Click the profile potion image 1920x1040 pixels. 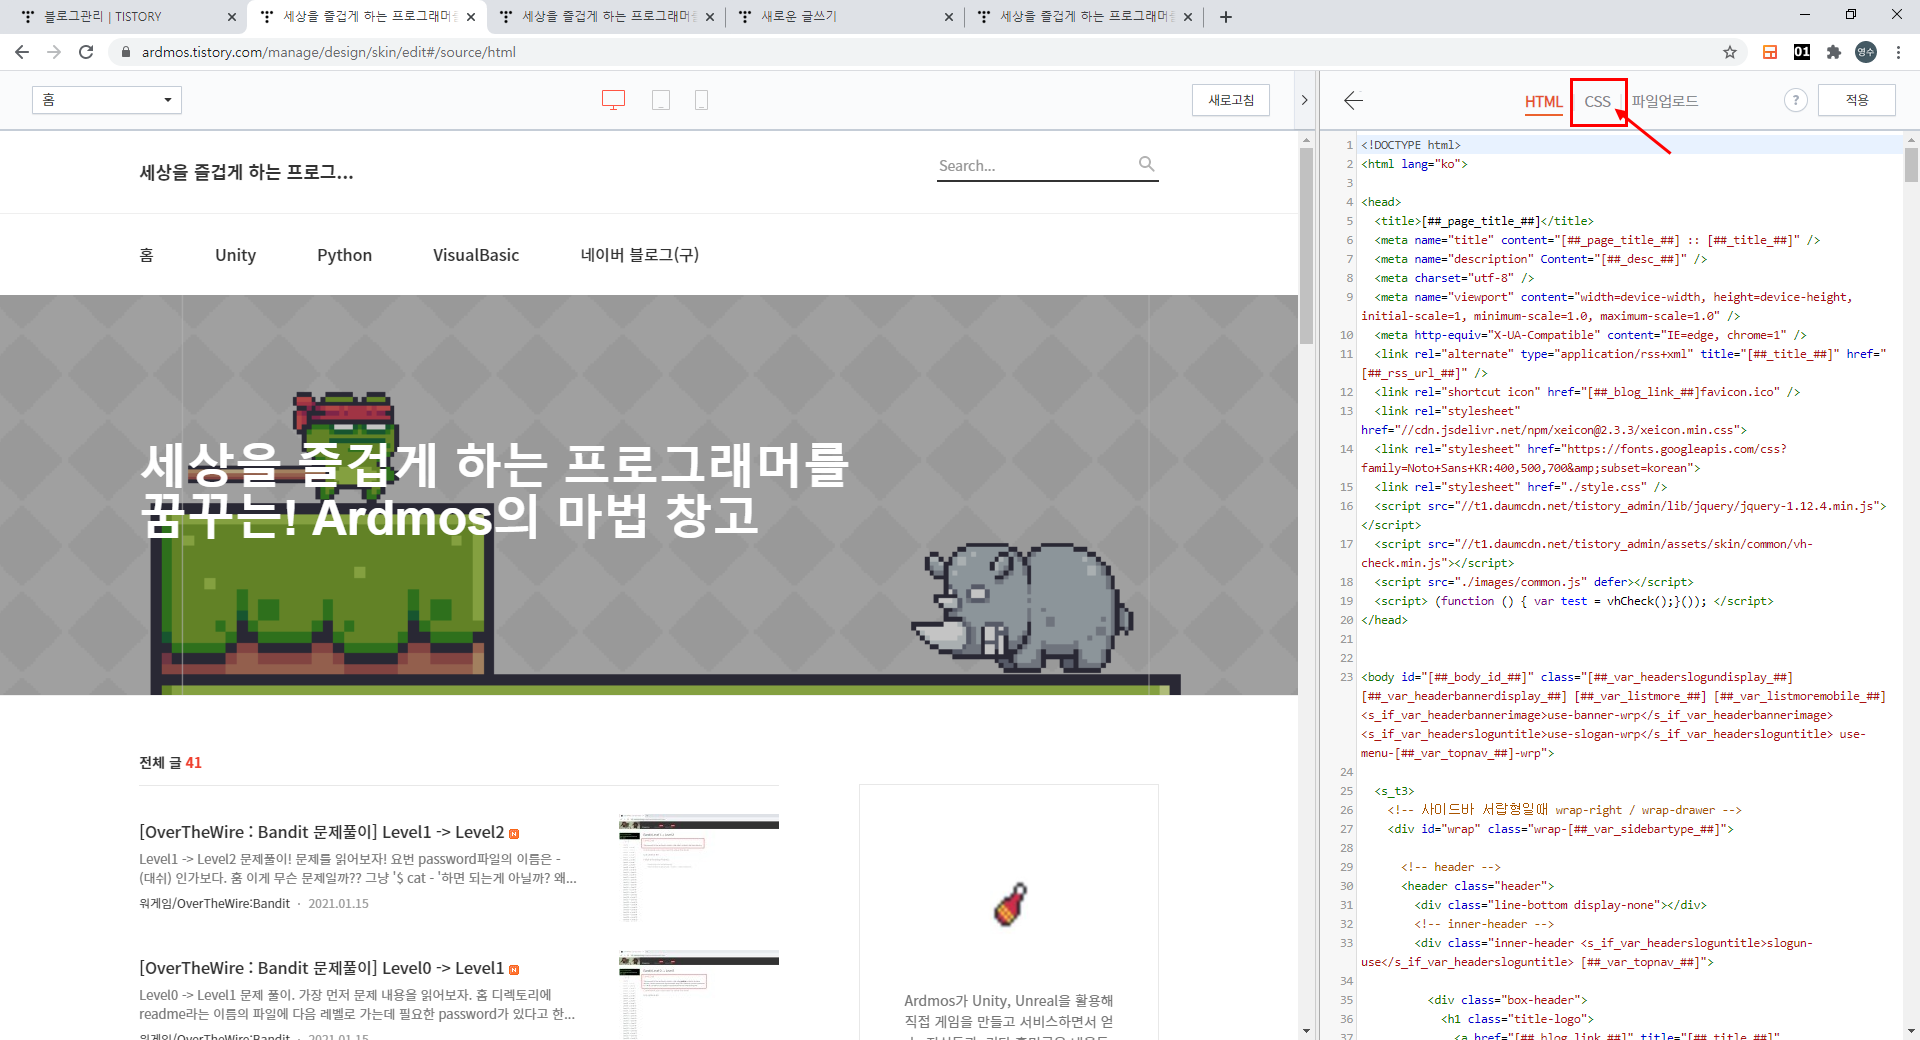pos(1010,904)
